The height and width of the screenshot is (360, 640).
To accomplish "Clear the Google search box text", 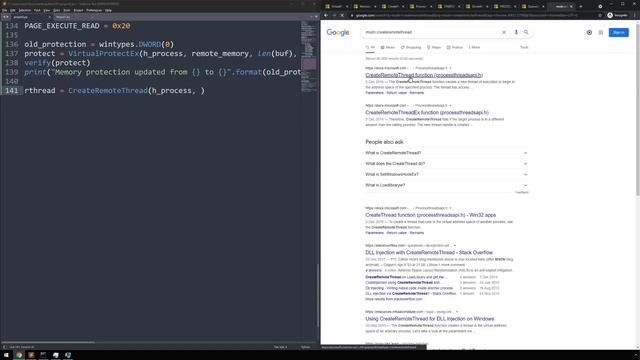I will coord(504,32).
